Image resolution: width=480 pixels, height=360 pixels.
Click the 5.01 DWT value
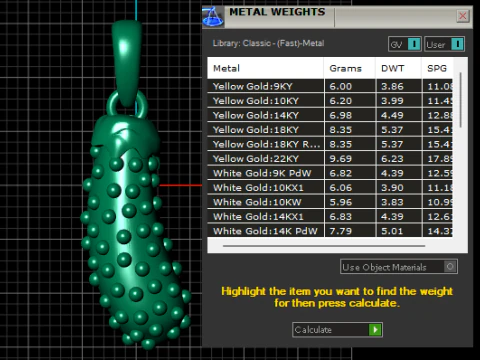(392, 231)
